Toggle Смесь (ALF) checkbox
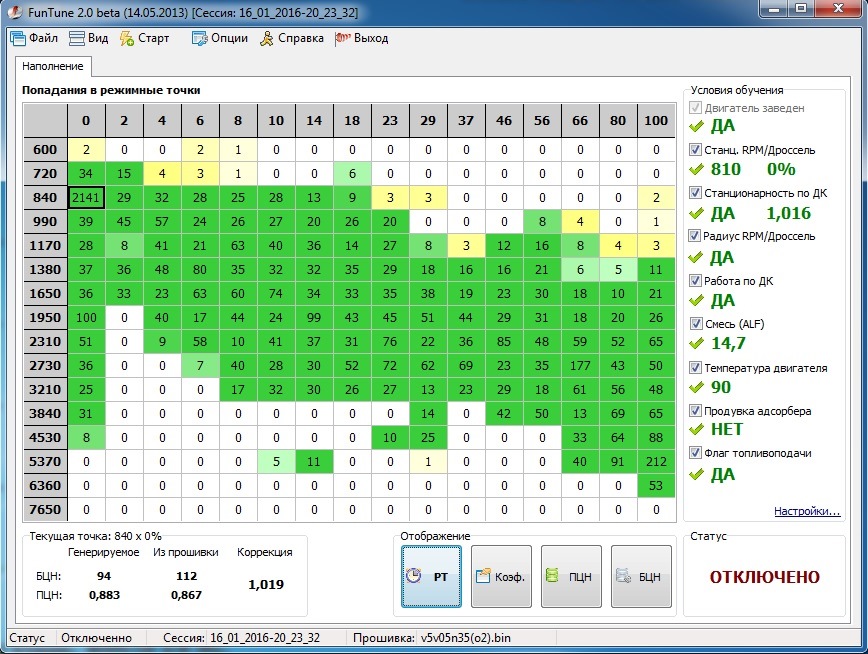 coord(695,323)
